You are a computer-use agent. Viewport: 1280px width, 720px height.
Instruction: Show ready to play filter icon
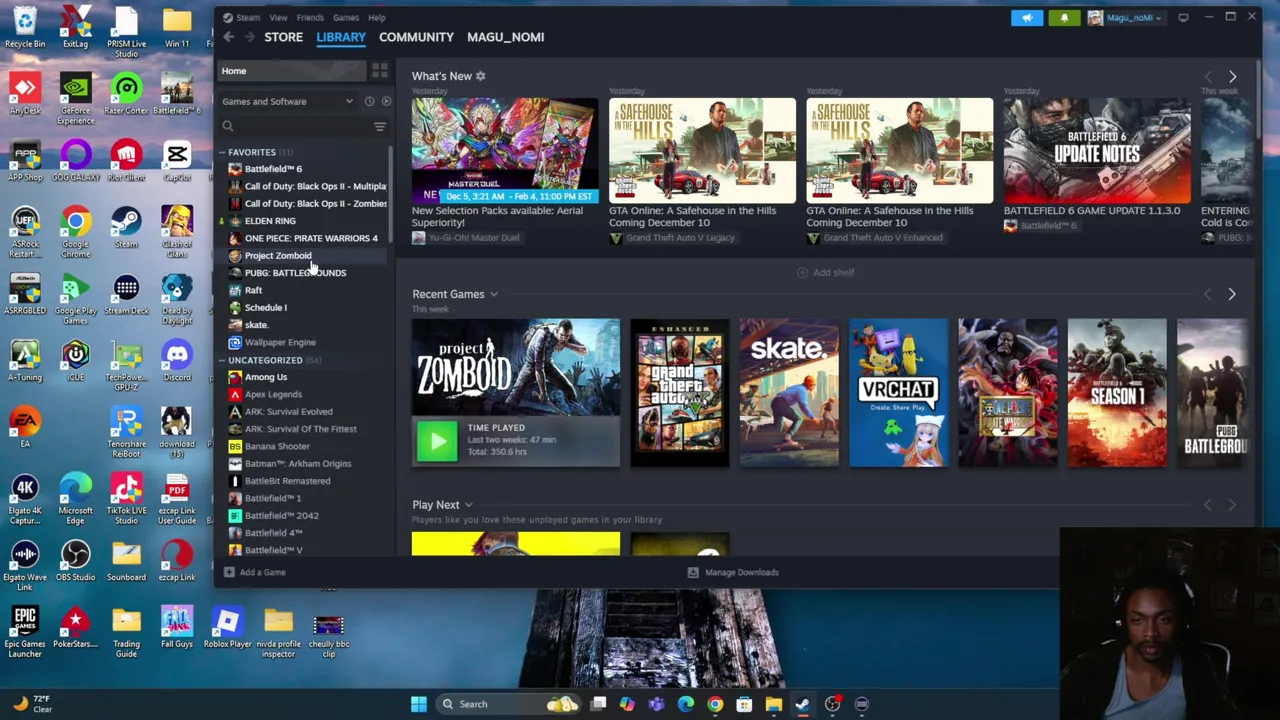386,101
